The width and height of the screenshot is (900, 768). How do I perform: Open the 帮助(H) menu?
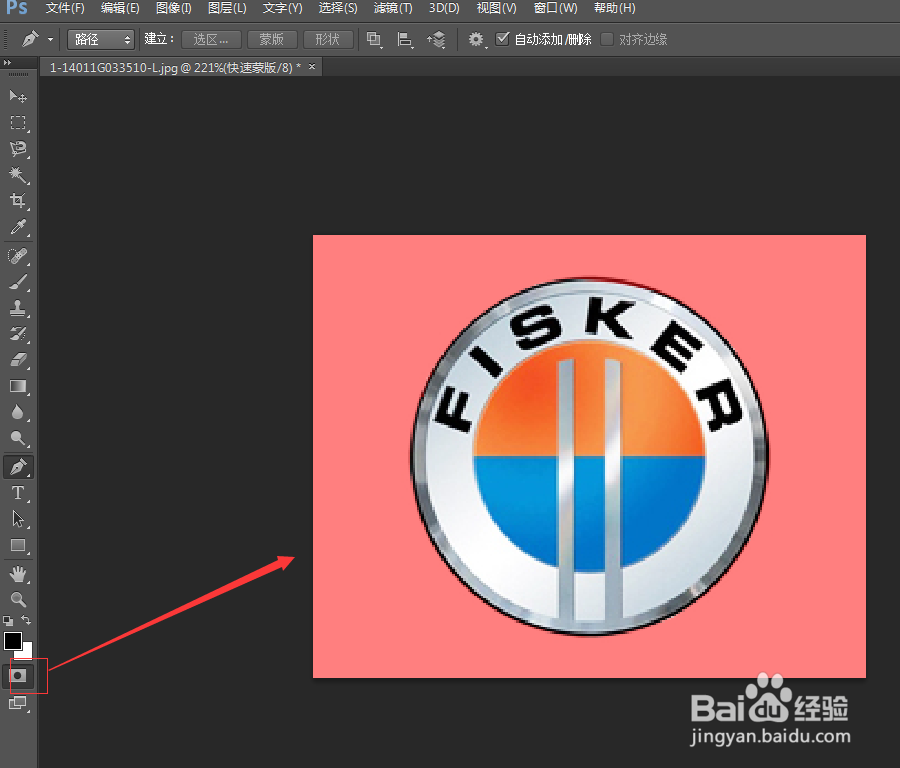click(x=615, y=8)
